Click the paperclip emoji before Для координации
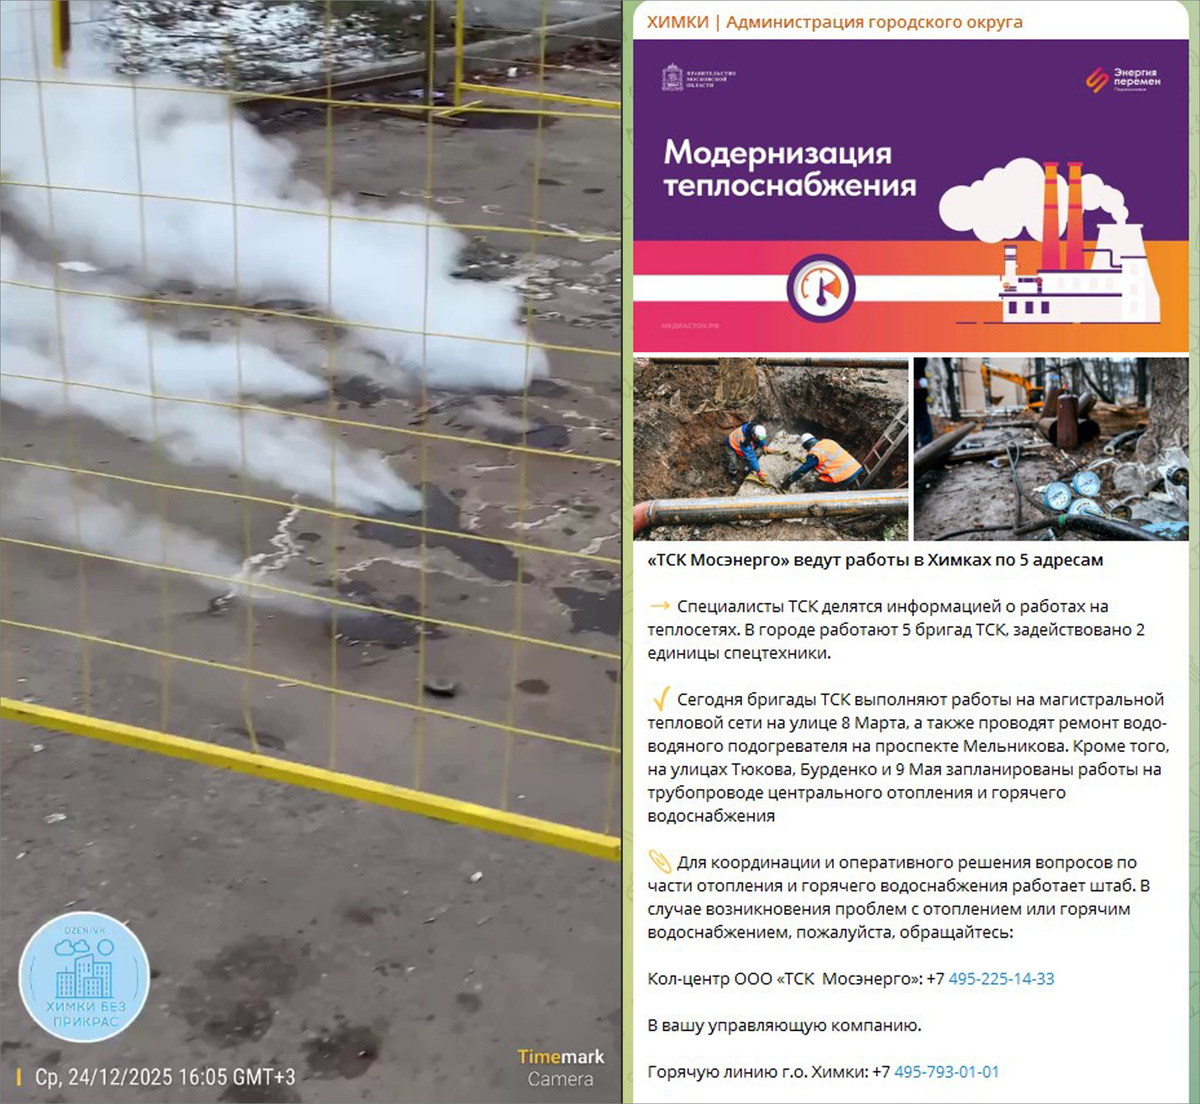Image resolution: width=1200 pixels, height=1104 pixels. 659,861
